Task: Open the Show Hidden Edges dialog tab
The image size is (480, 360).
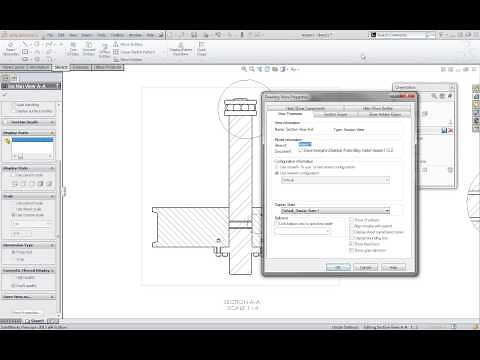Action: tap(385, 115)
